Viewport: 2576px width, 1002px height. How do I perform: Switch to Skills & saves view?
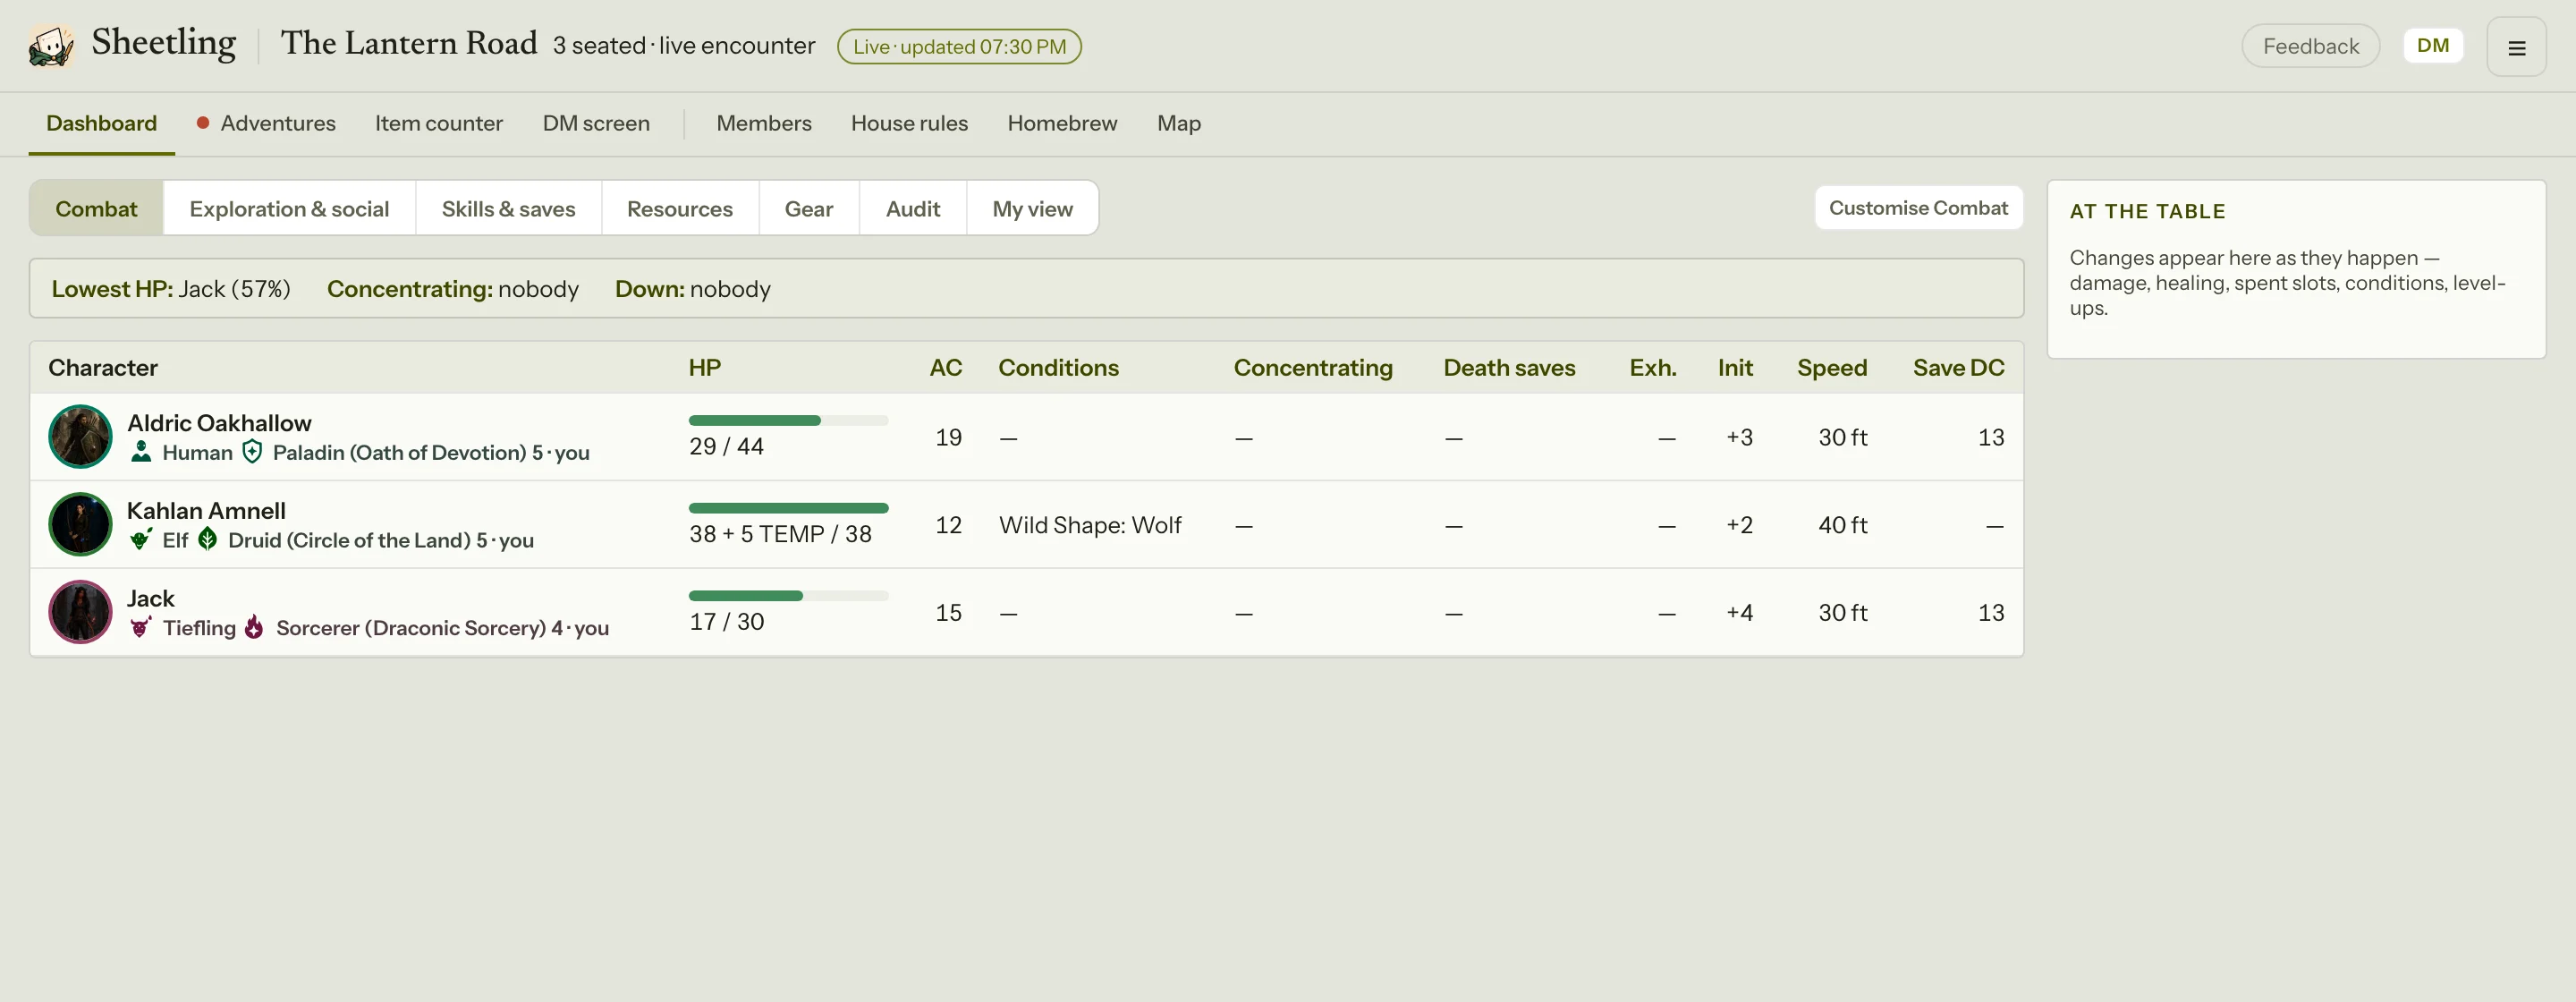508,208
